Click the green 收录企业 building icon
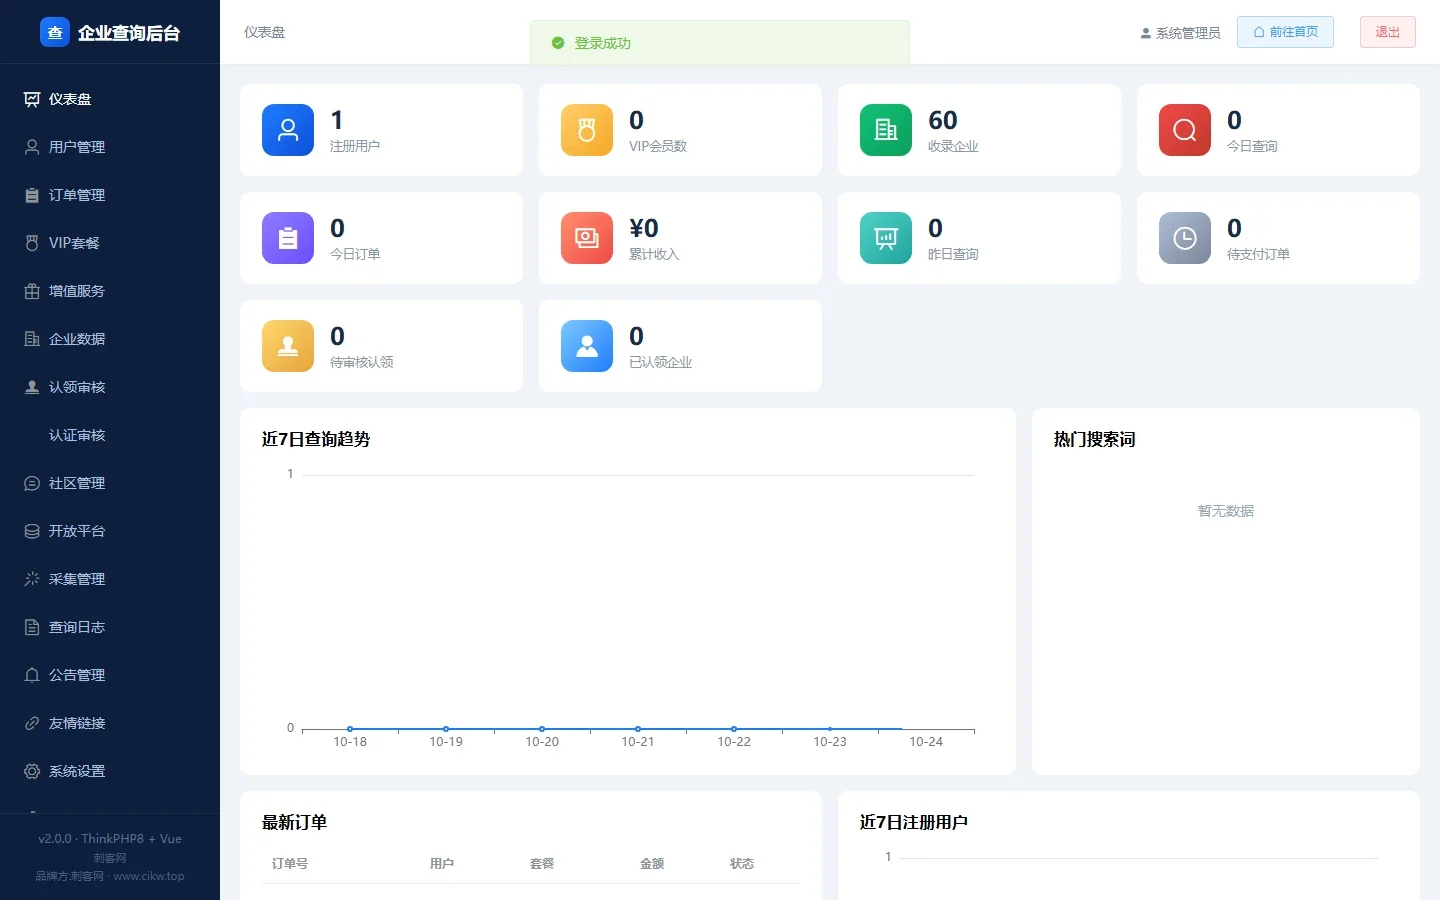The image size is (1440, 900). pyautogui.click(x=886, y=130)
